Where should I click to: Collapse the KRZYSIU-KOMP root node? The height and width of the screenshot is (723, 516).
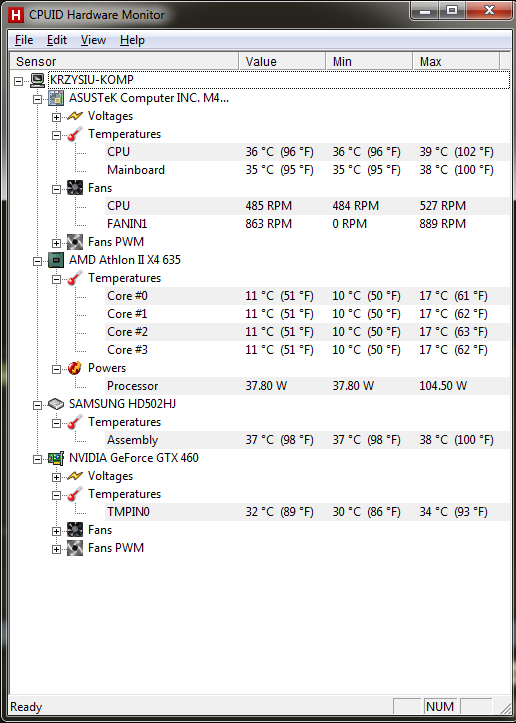tap(18, 81)
